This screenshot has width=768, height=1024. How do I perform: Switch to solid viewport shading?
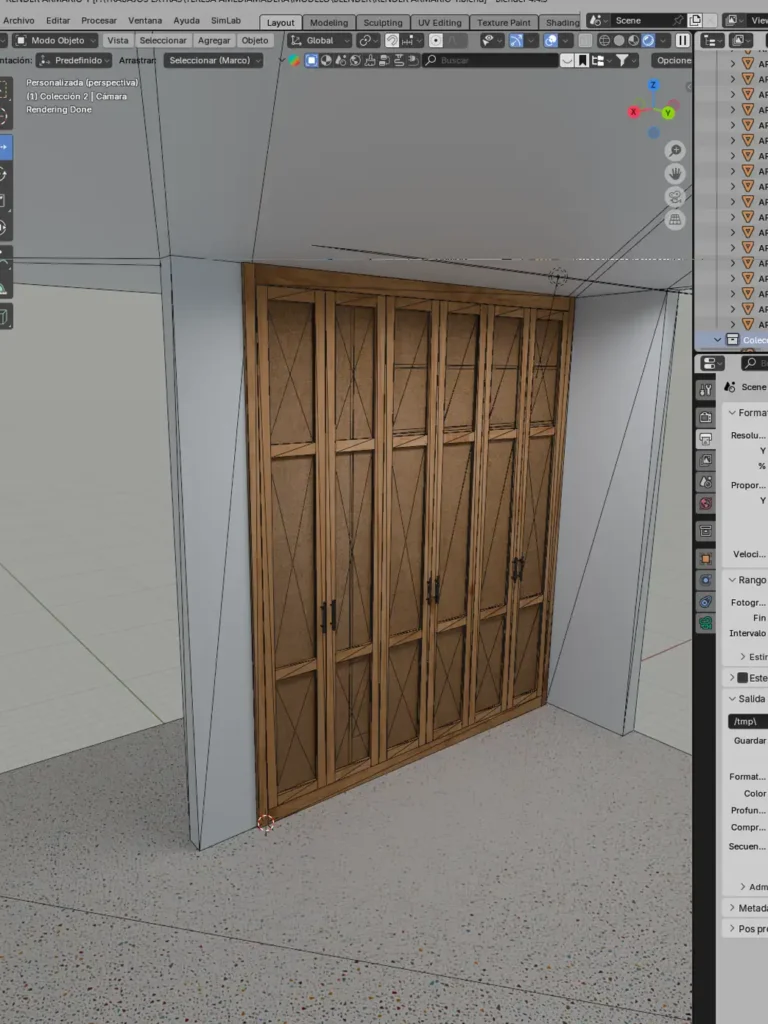(619, 40)
